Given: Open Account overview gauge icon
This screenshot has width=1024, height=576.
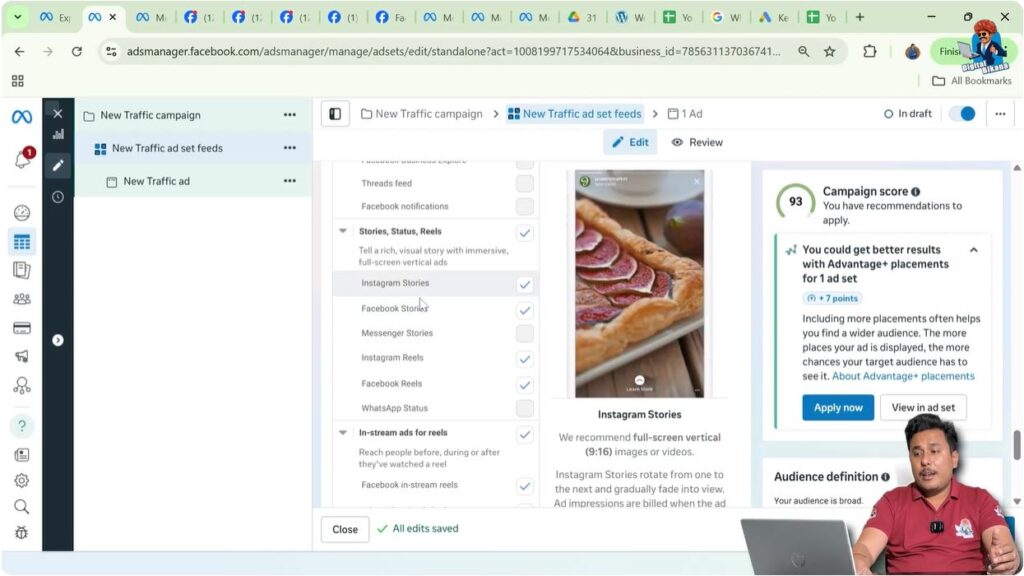Looking at the screenshot, I should (22, 213).
